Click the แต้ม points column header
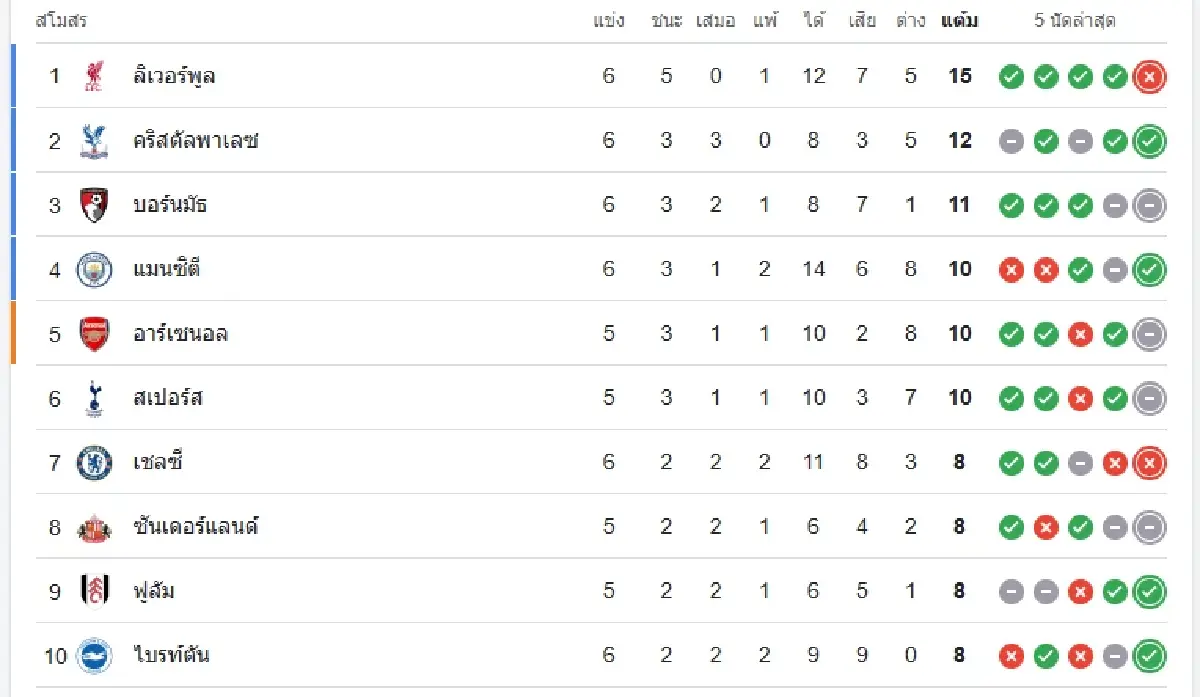The width and height of the screenshot is (1200, 697). (x=959, y=20)
